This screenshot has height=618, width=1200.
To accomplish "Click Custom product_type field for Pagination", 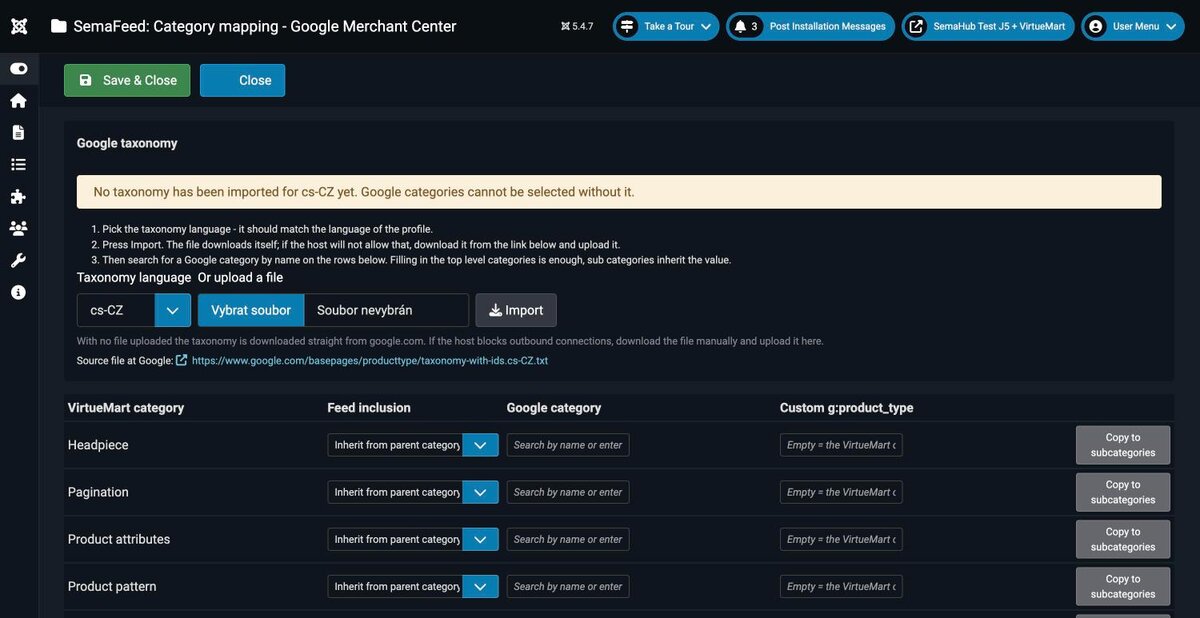I will (841, 492).
